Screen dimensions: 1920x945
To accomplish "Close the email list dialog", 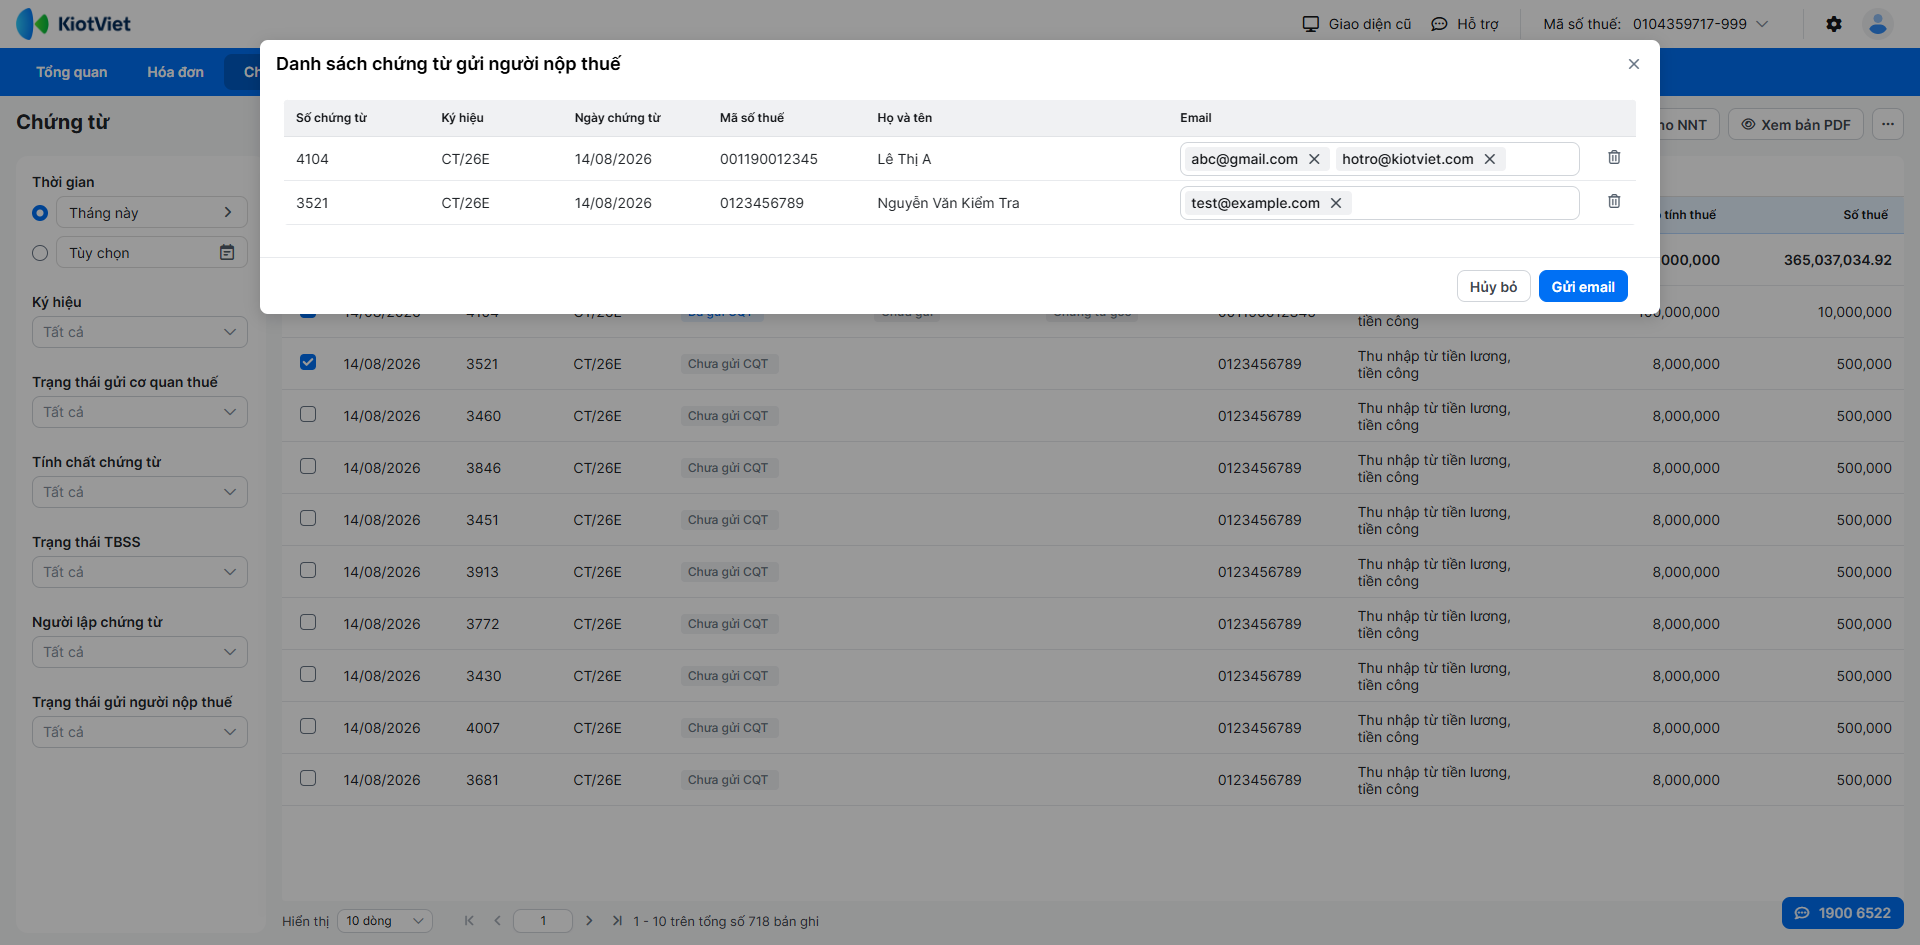I will (1634, 64).
